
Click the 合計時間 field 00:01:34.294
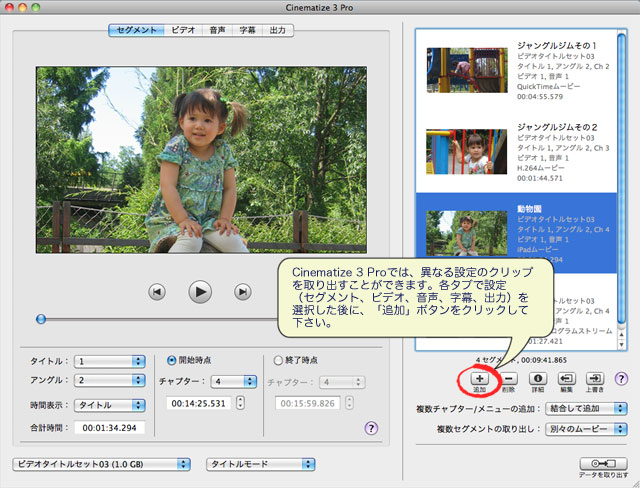[109, 428]
